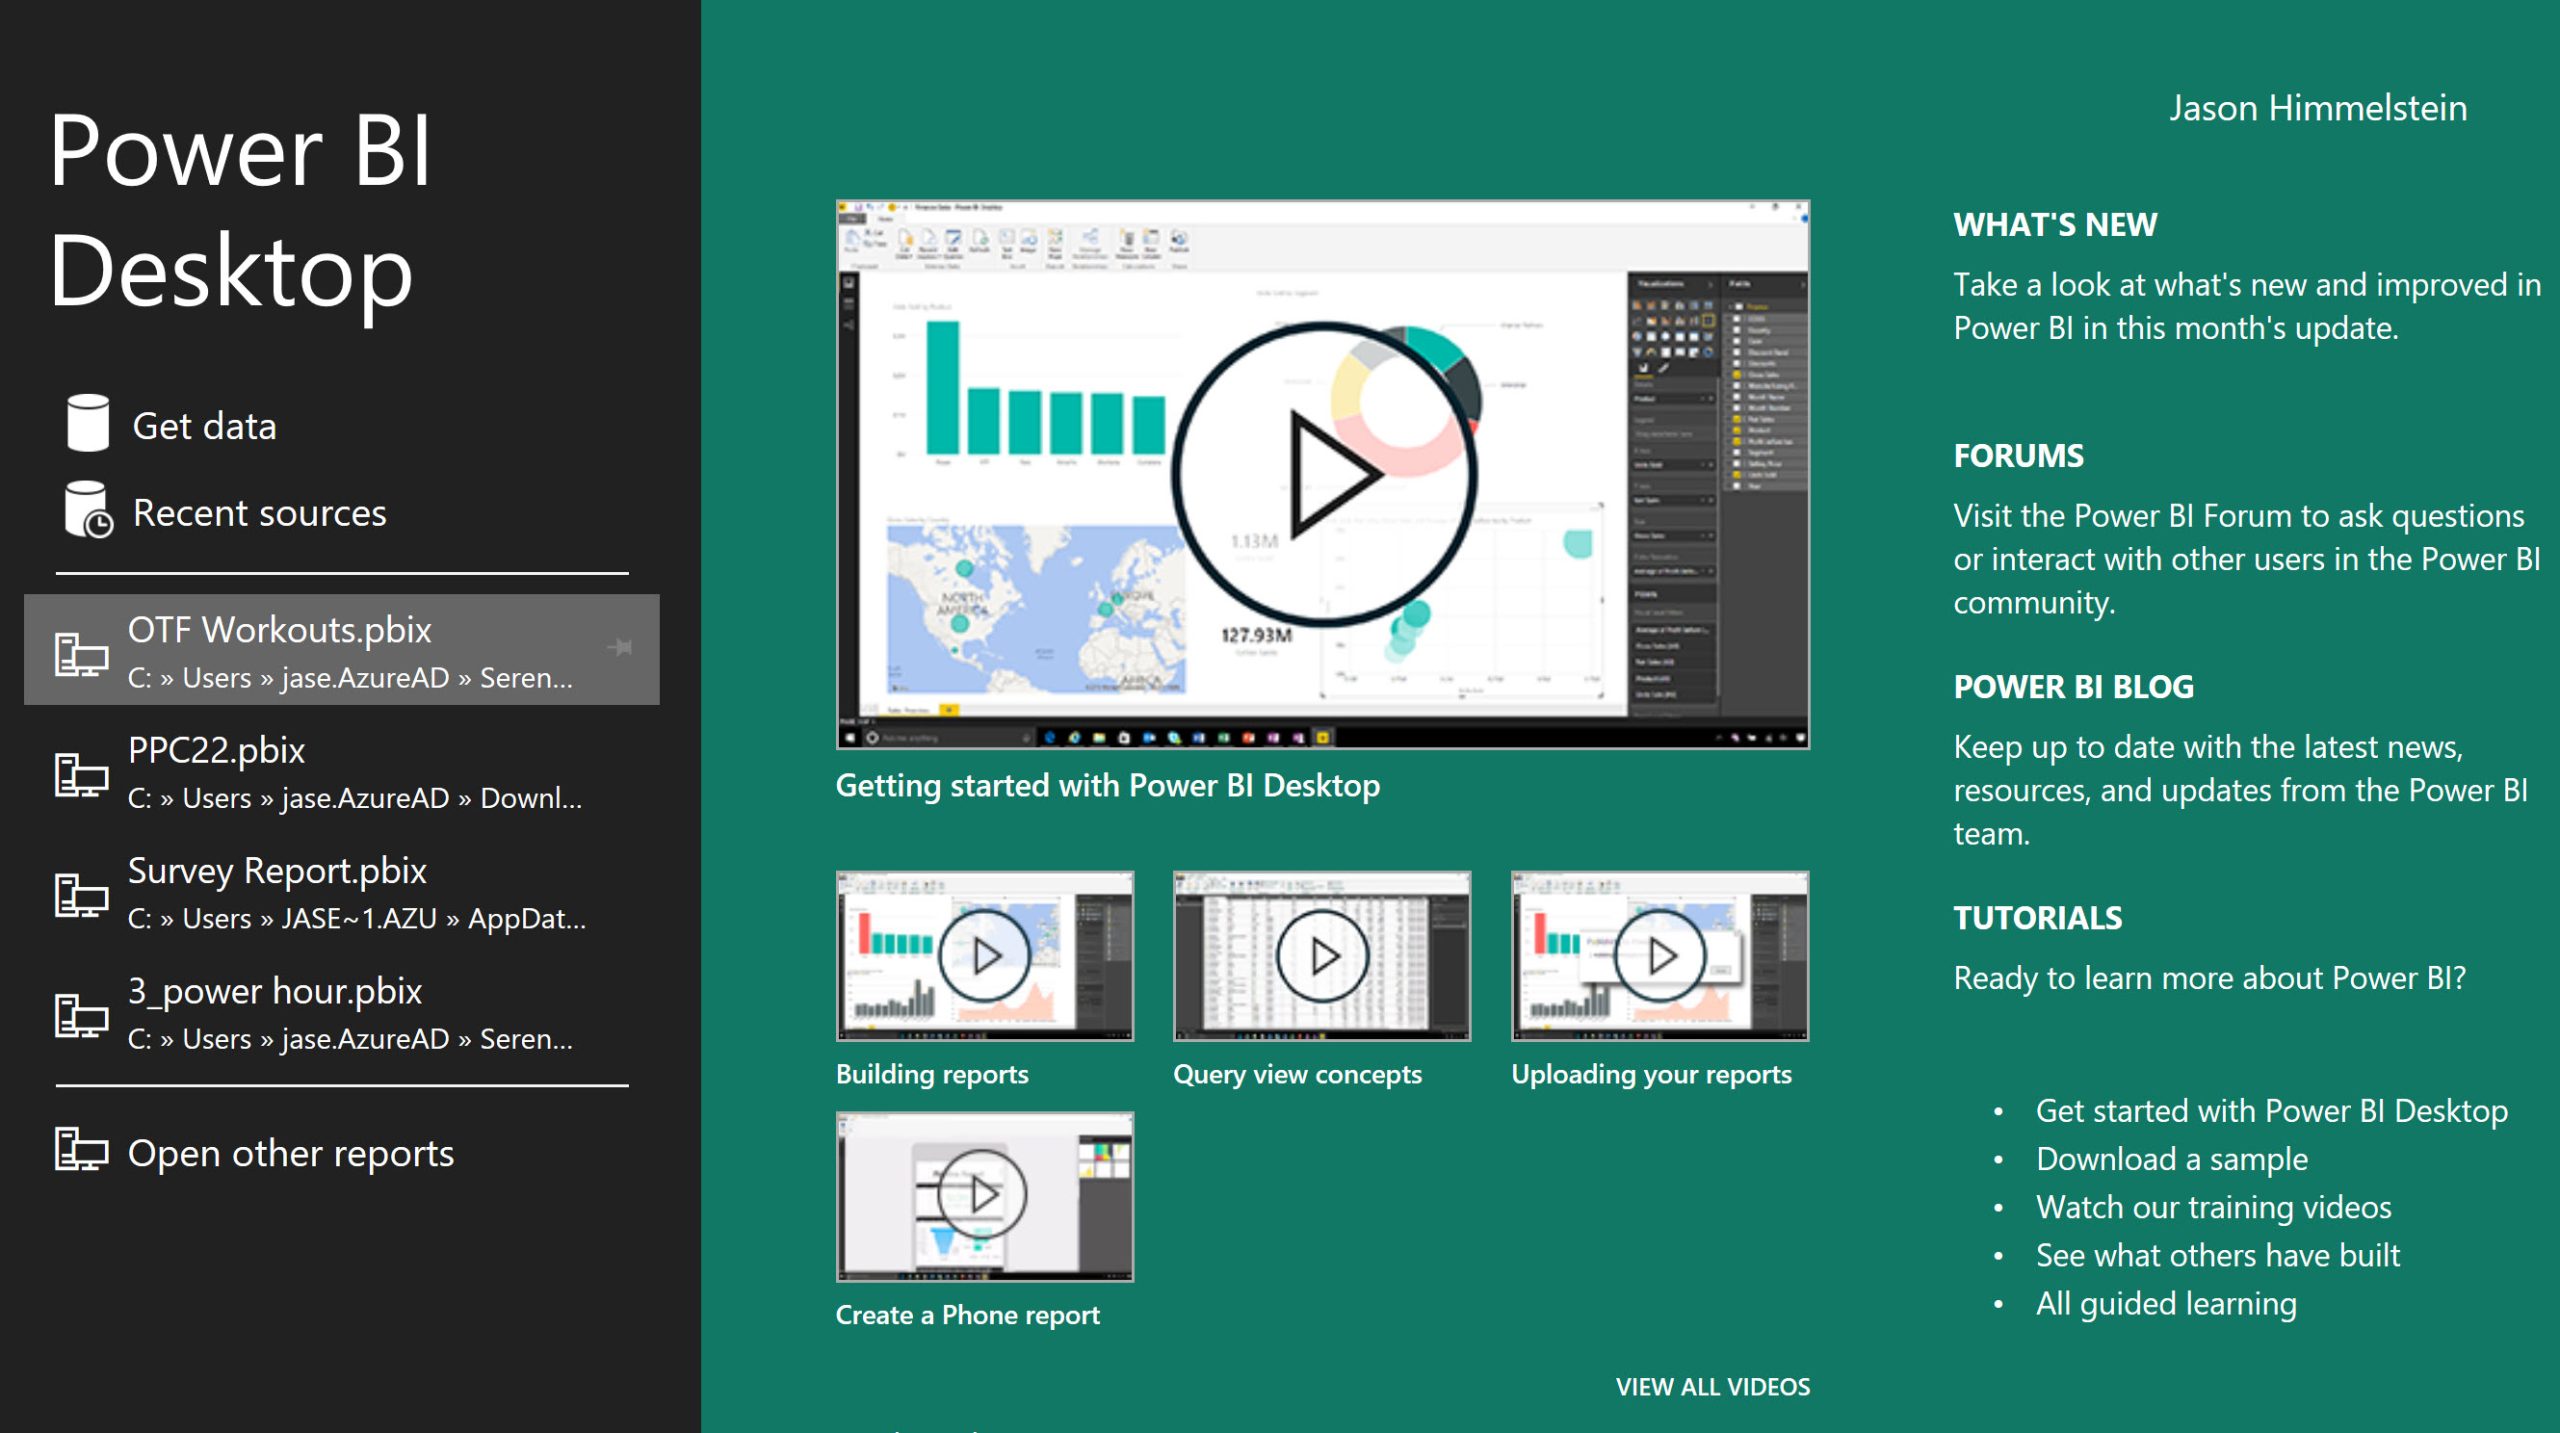The image size is (2560, 1433).
Task: Open the 3_power hour.pbix recent file
Action: click(x=342, y=1013)
